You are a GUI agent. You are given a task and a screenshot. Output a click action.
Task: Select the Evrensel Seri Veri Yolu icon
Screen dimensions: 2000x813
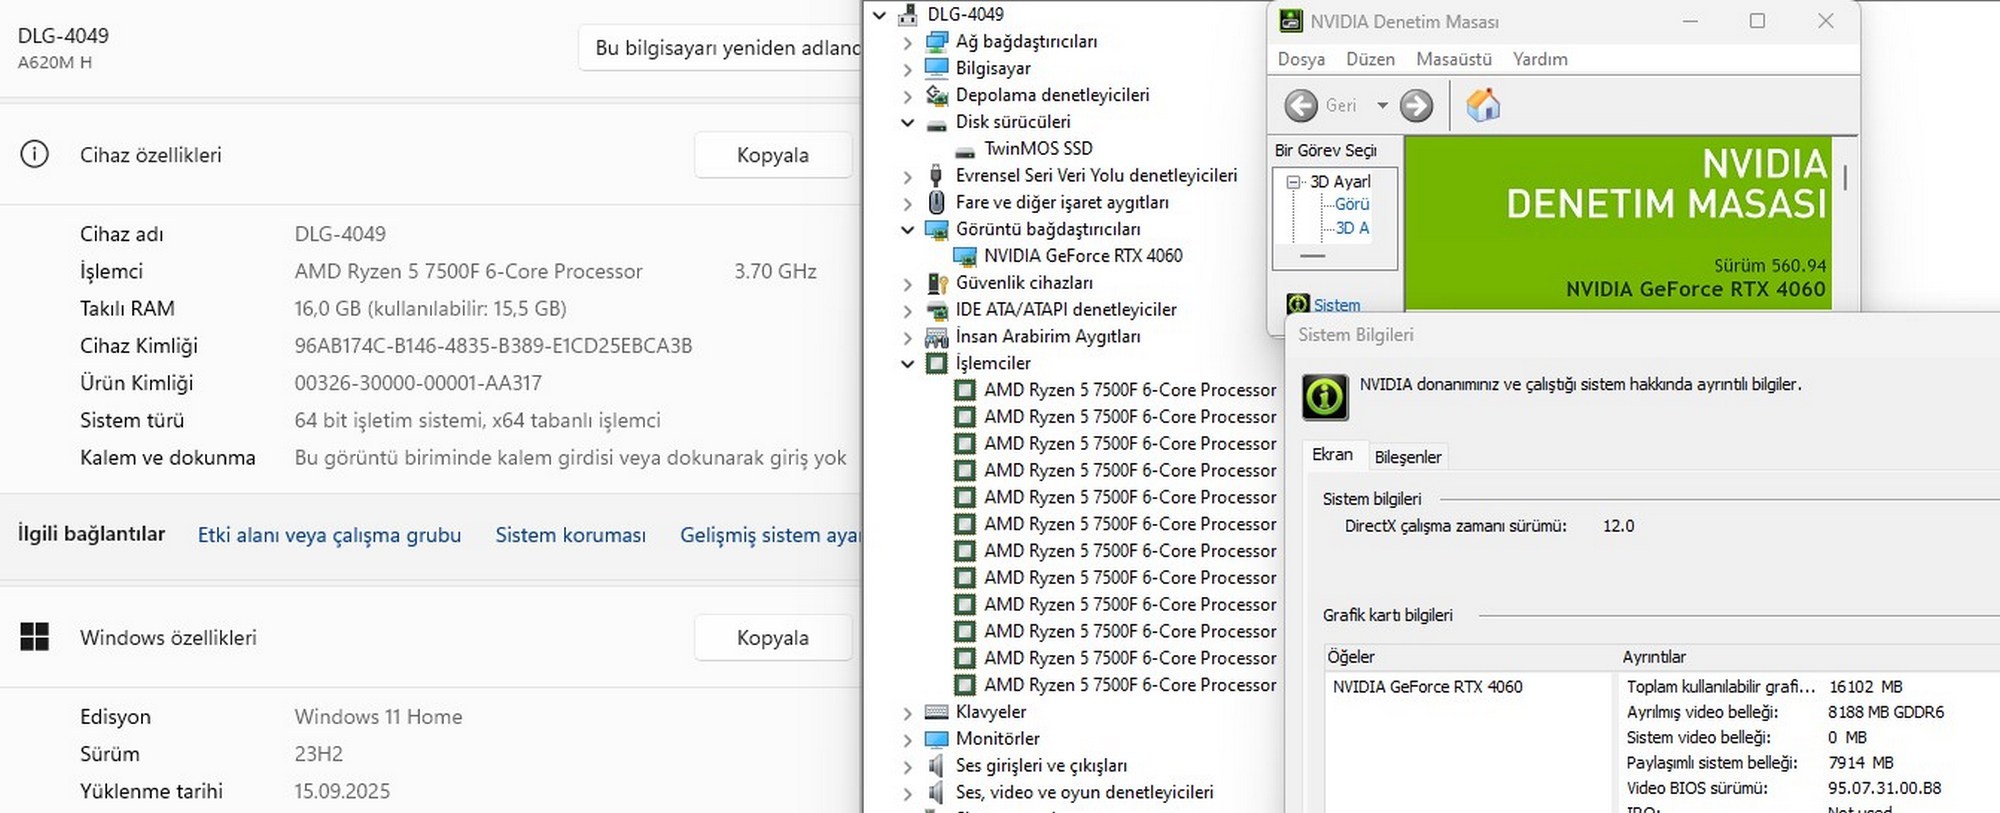[936, 175]
